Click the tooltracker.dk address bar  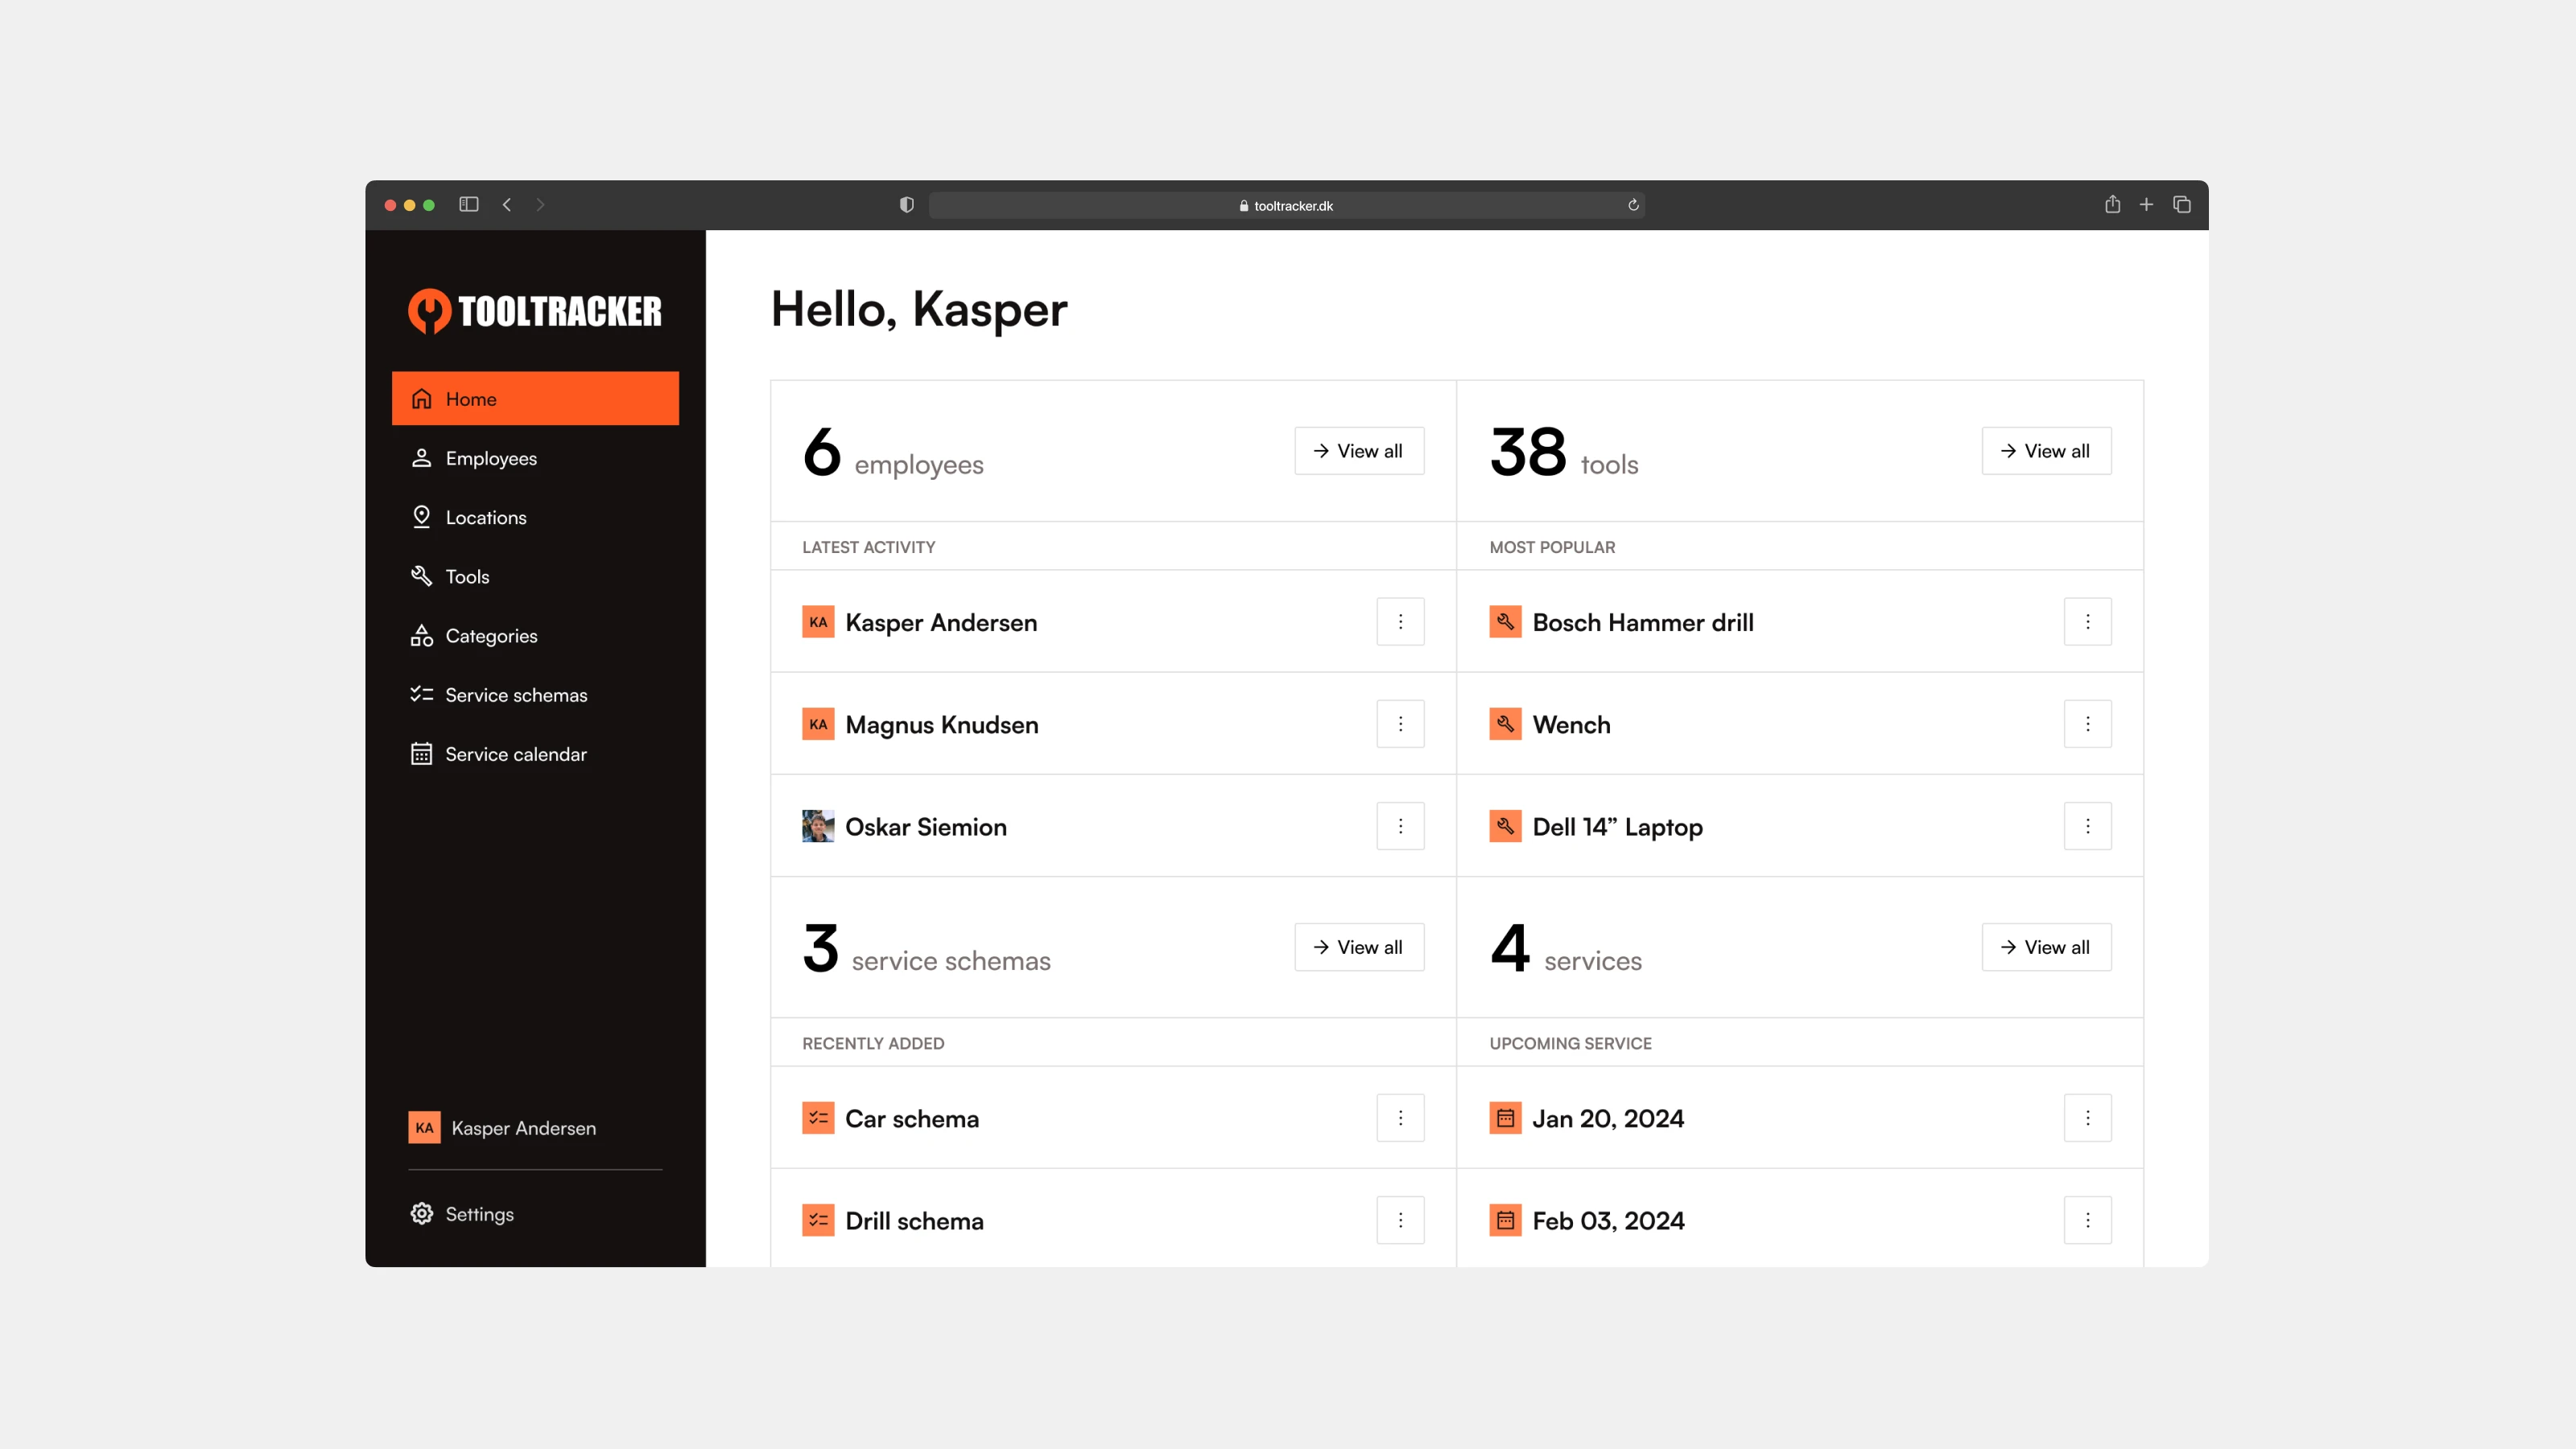[1286, 205]
